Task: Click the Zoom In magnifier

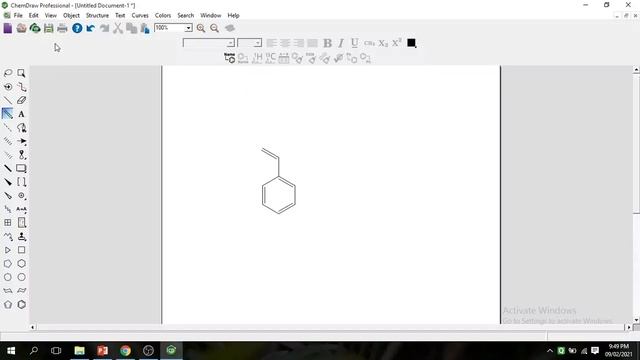Action: [201, 28]
